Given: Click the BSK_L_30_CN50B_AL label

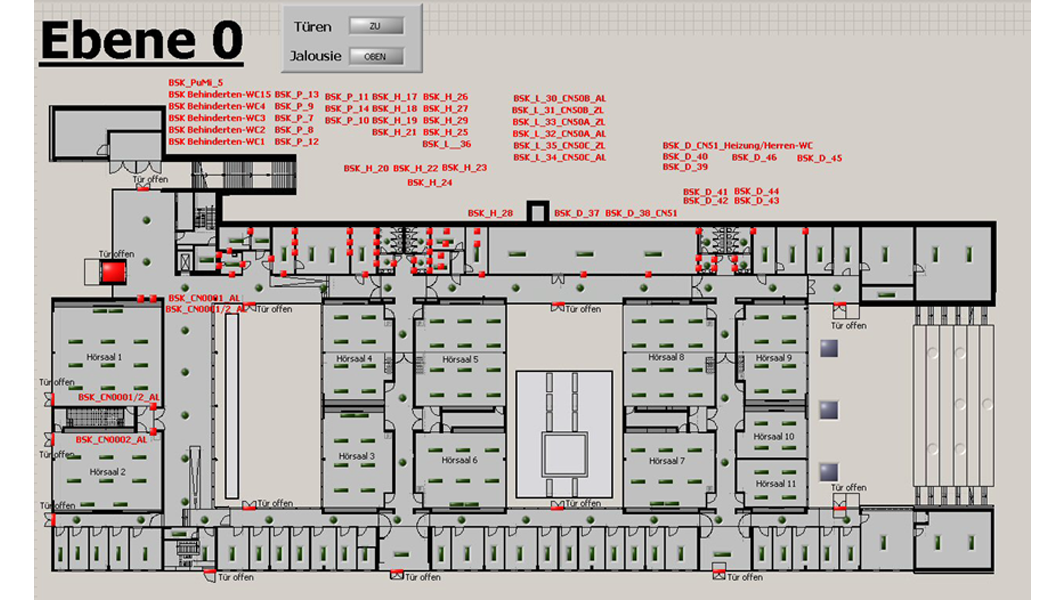Looking at the screenshot, I should (559, 98).
